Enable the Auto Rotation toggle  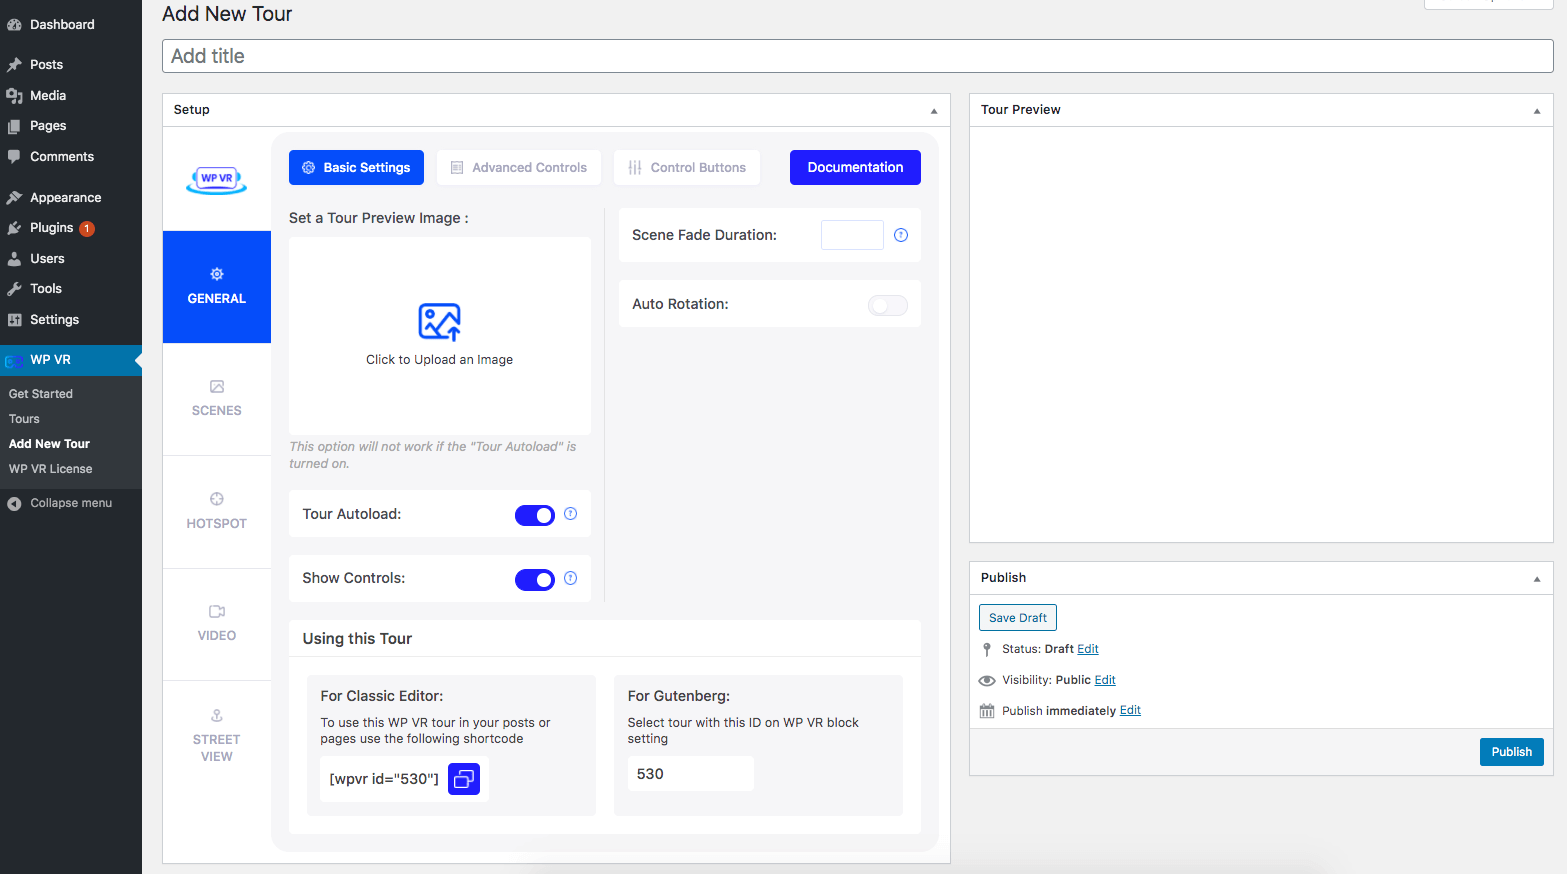coord(888,305)
